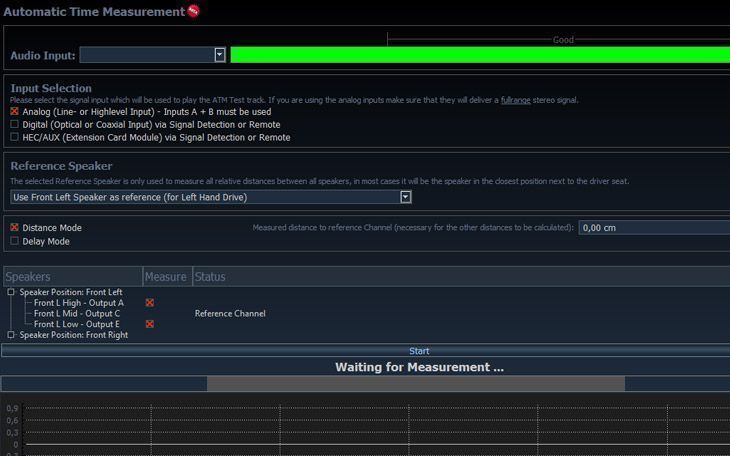The height and width of the screenshot is (456, 730).
Task: Select Front L Mid - Output C item
Action: [77, 314]
